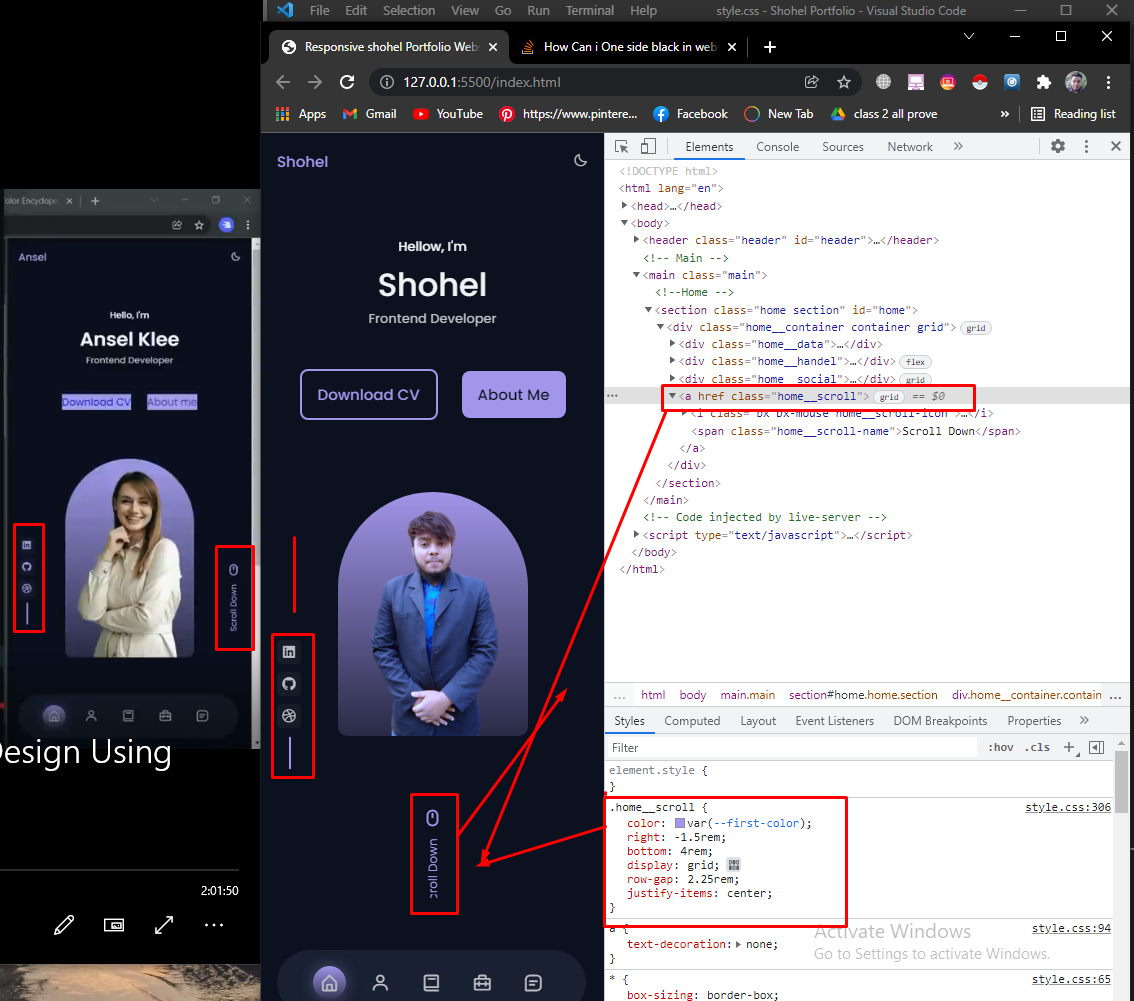Click the home nav icon in bottom bar

click(329, 983)
